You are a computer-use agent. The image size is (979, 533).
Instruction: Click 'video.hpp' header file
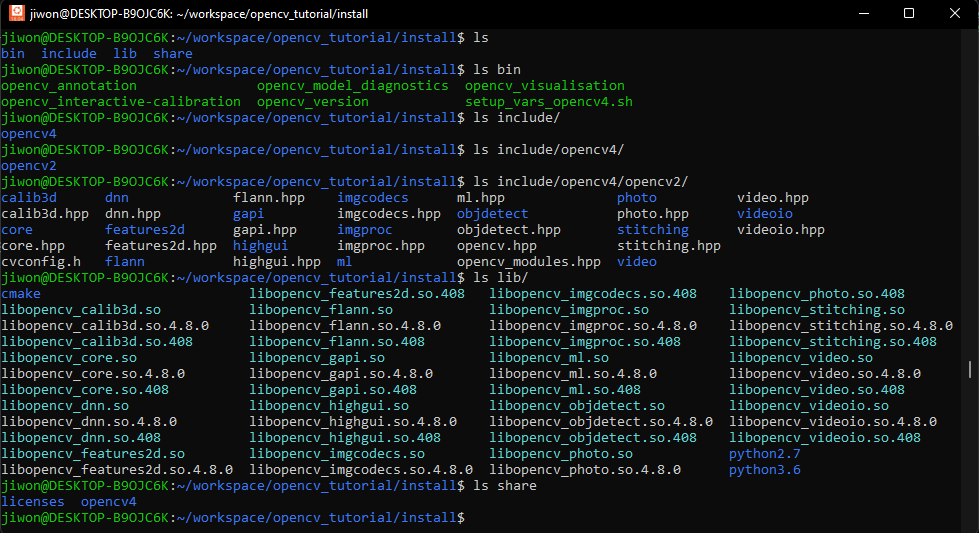click(773, 198)
